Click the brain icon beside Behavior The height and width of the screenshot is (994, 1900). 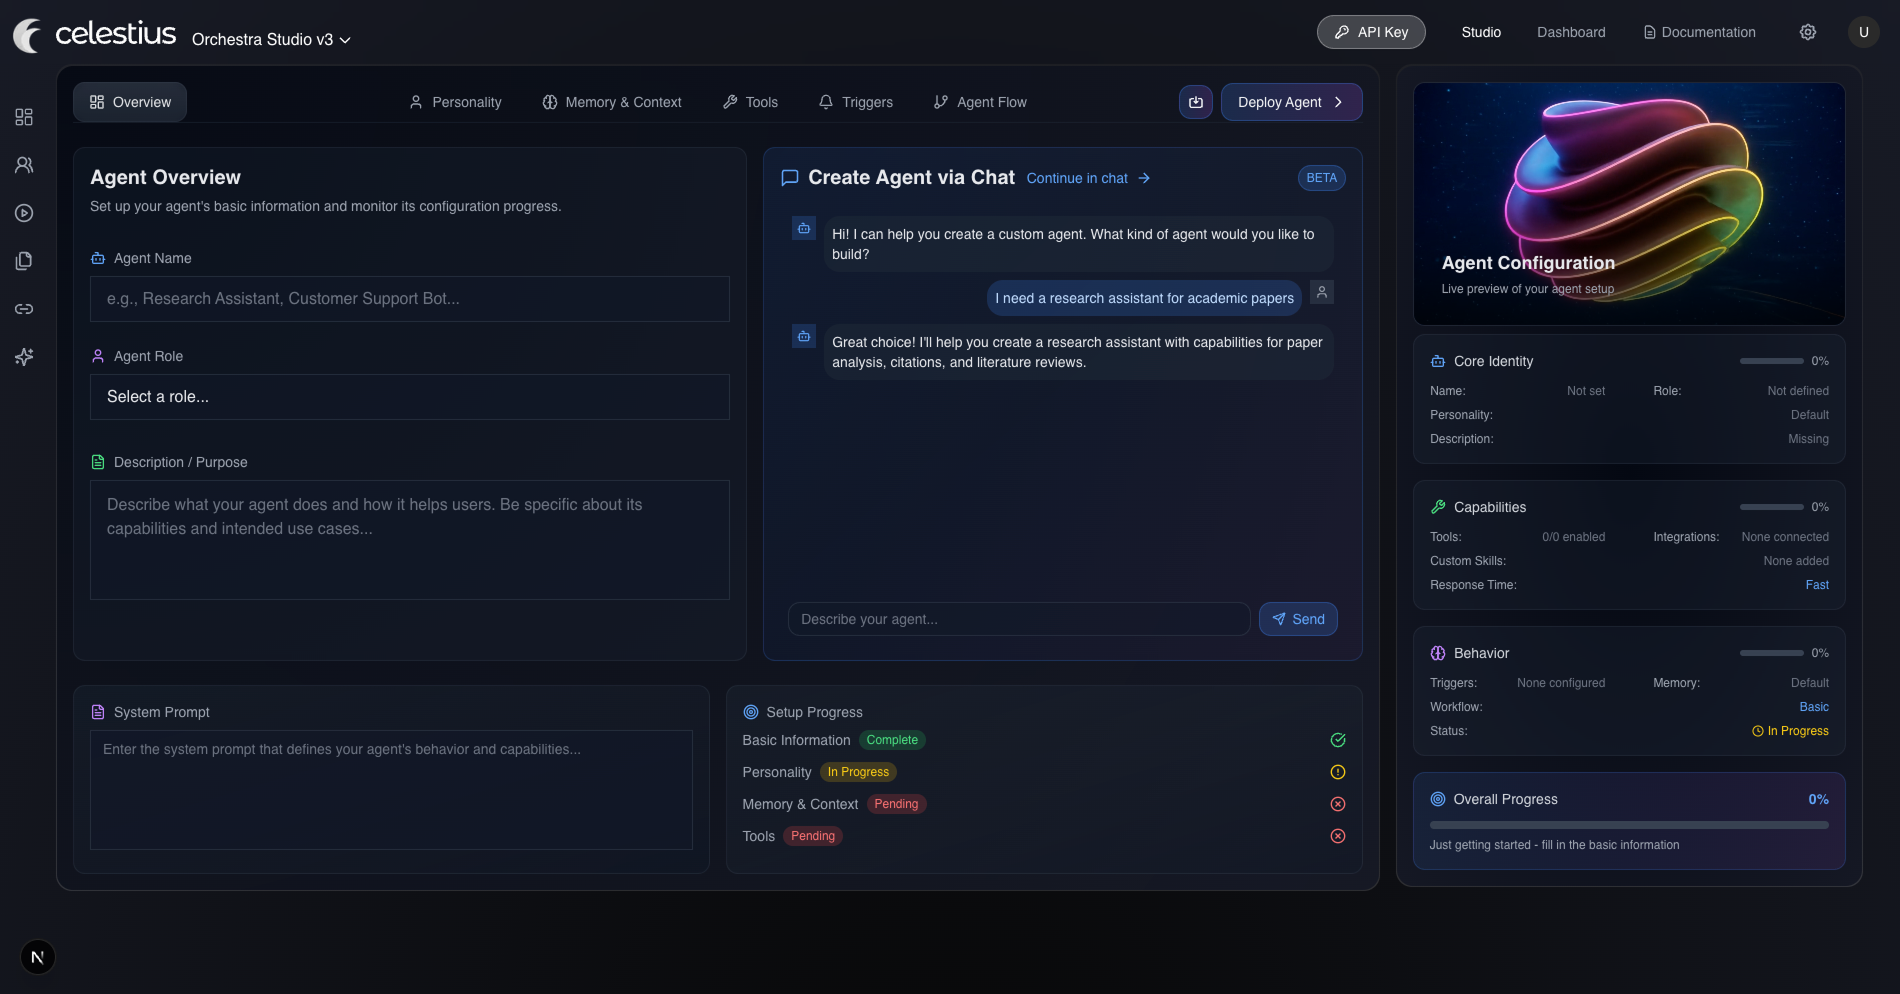click(1438, 653)
